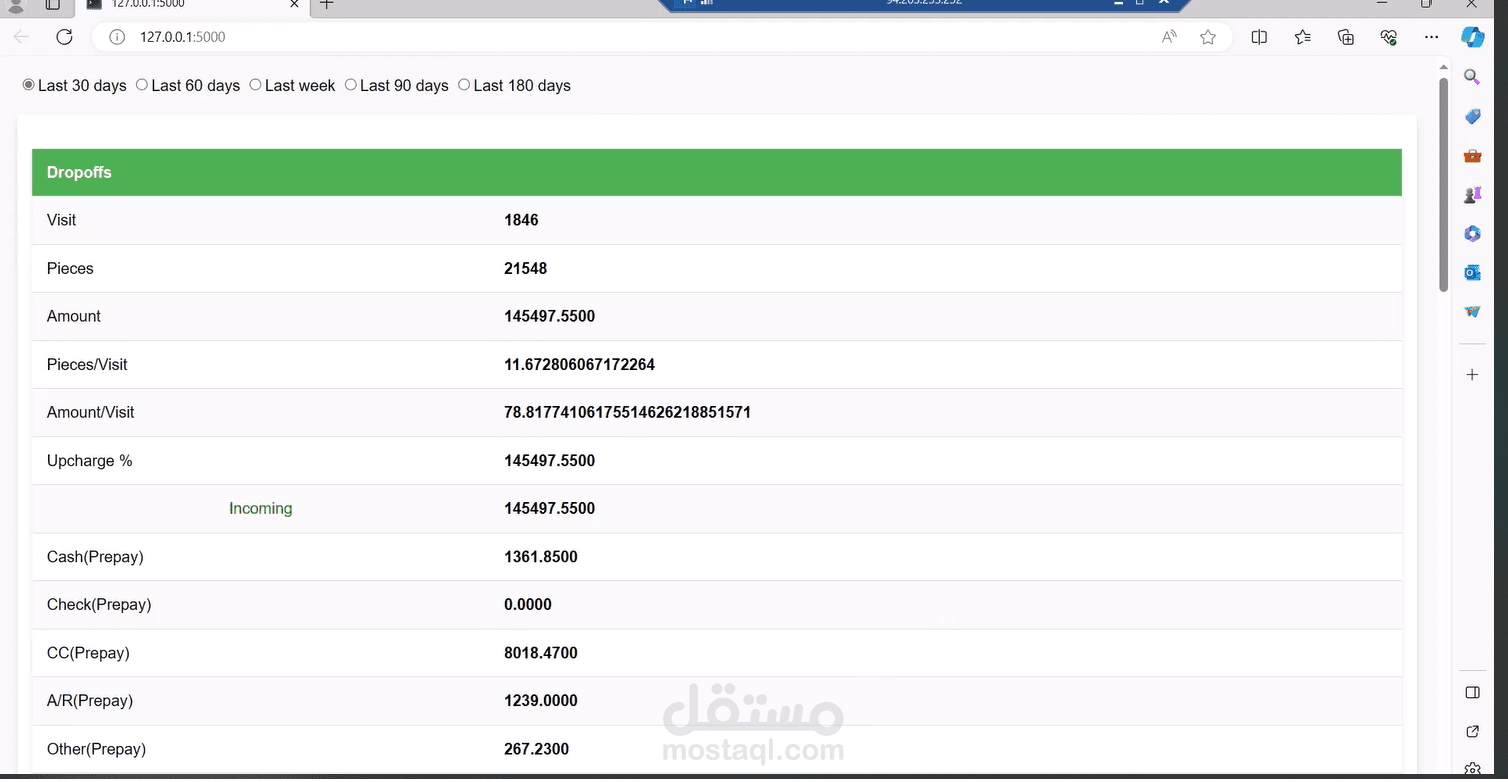
Task: Click the A/R(Prepay) label
Action: pos(90,701)
